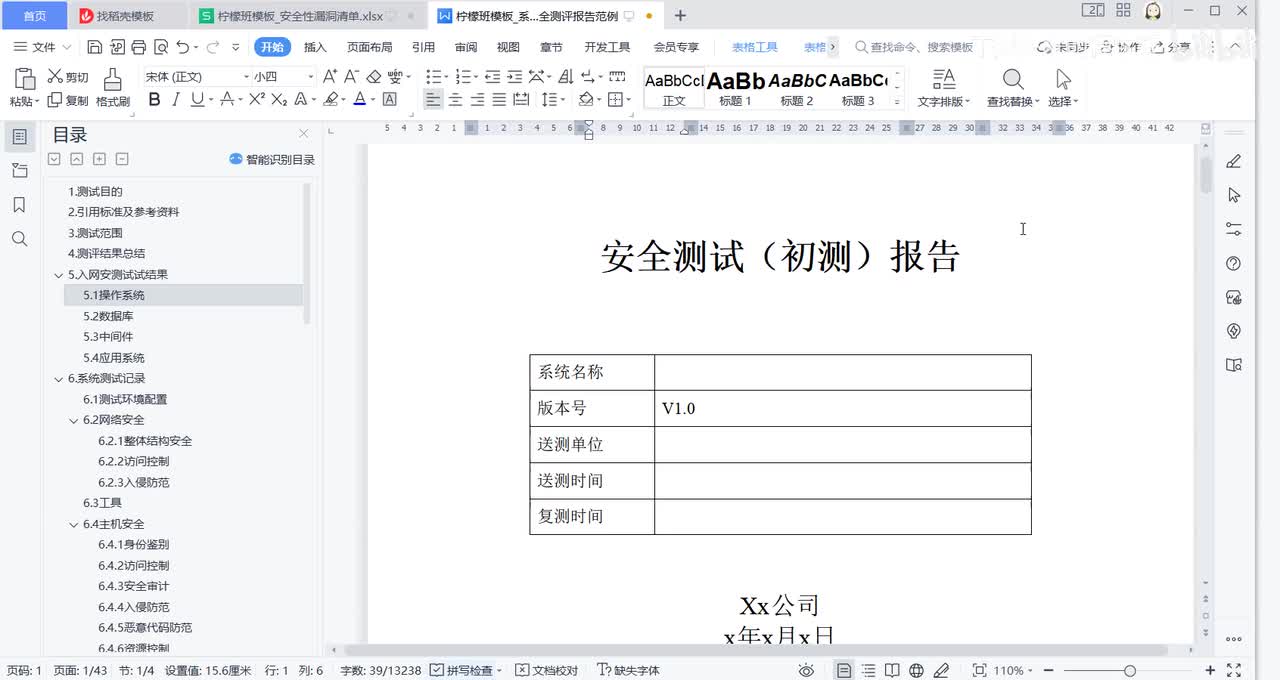Image resolution: width=1280 pixels, height=680 pixels.
Task: Toggle italic formatting
Action: (x=176, y=99)
